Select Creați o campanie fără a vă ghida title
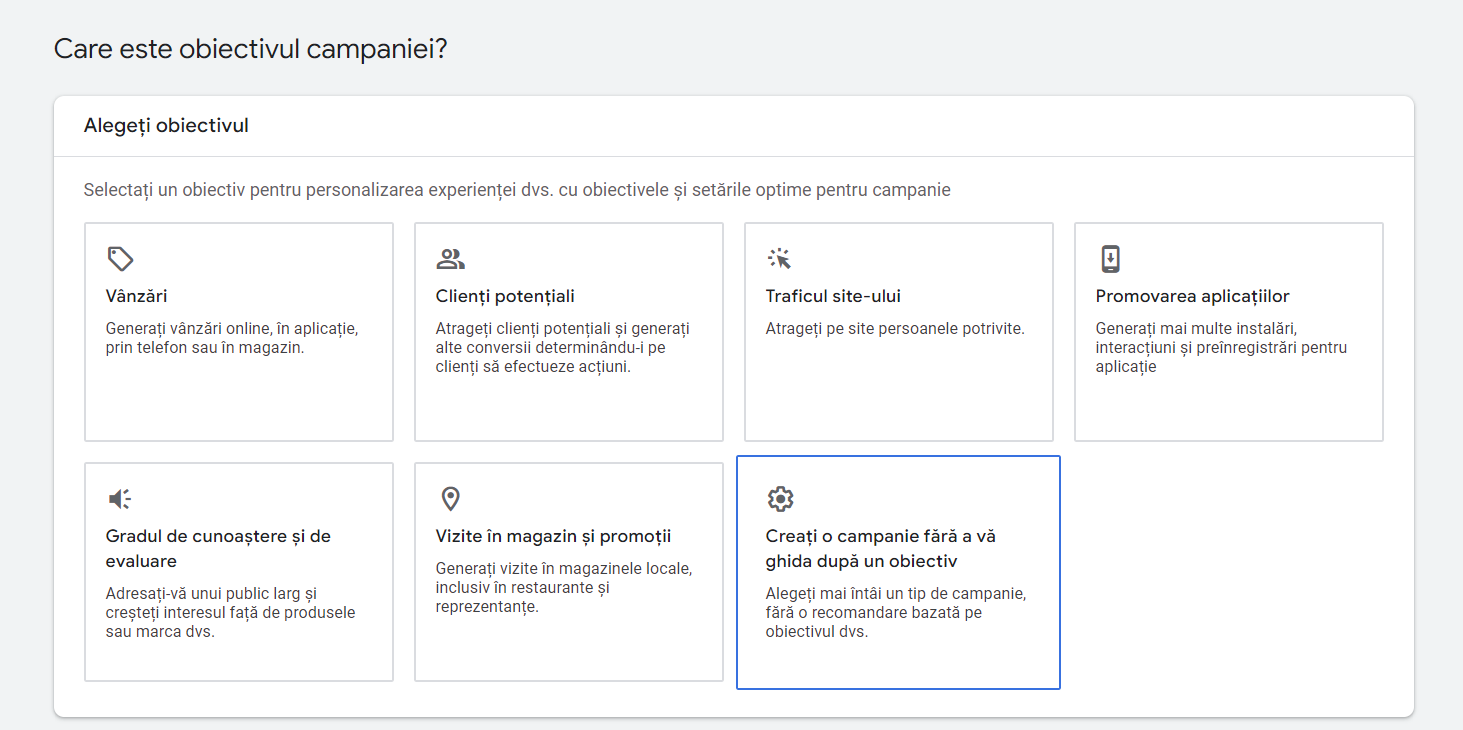 point(880,549)
